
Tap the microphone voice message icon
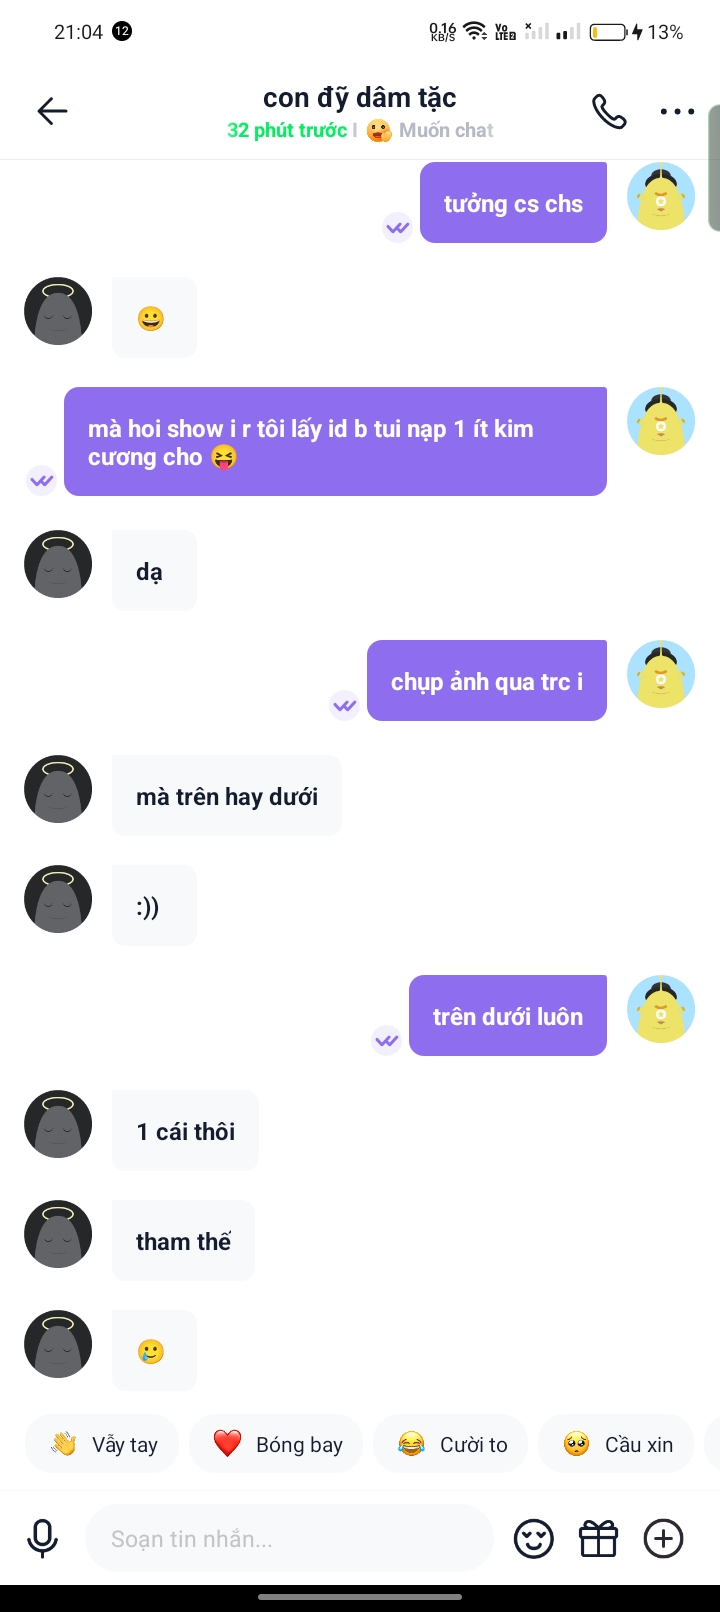coord(42,1539)
